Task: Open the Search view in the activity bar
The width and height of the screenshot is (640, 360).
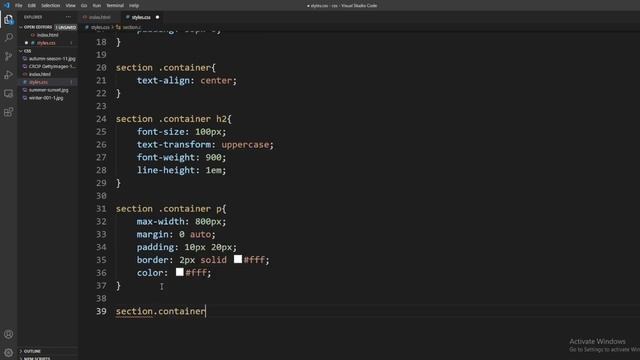Action: [8, 38]
